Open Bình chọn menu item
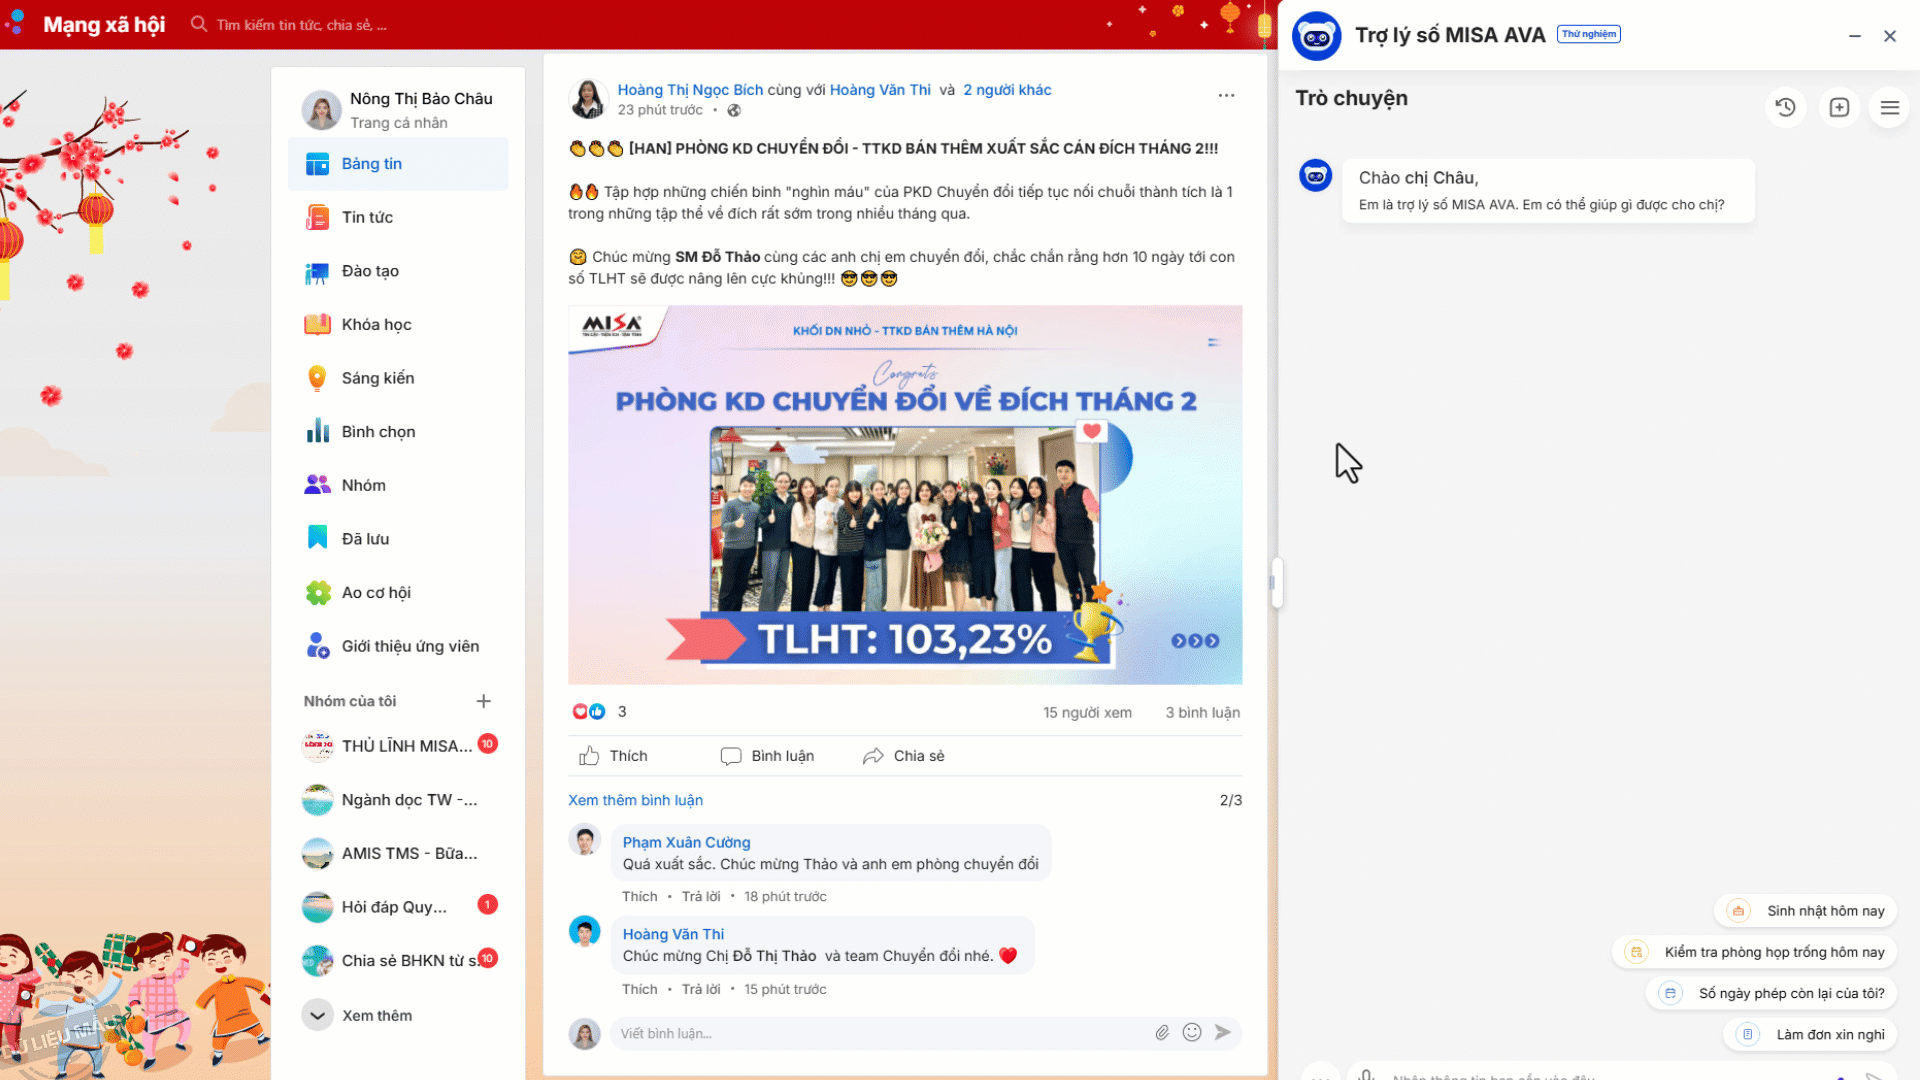Image resolution: width=1920 pixels, height=1080 pixels. 398,431
